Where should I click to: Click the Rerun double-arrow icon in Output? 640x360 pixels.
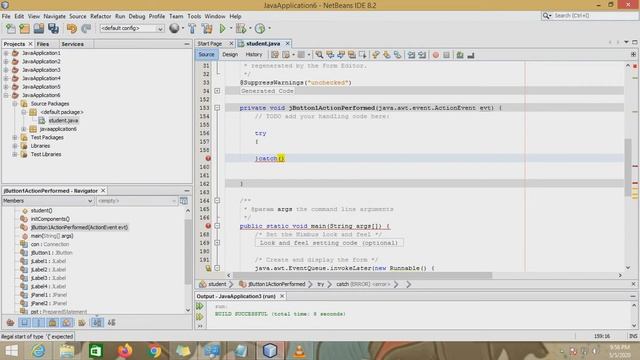pyautogui.click(x=200, y=306)
